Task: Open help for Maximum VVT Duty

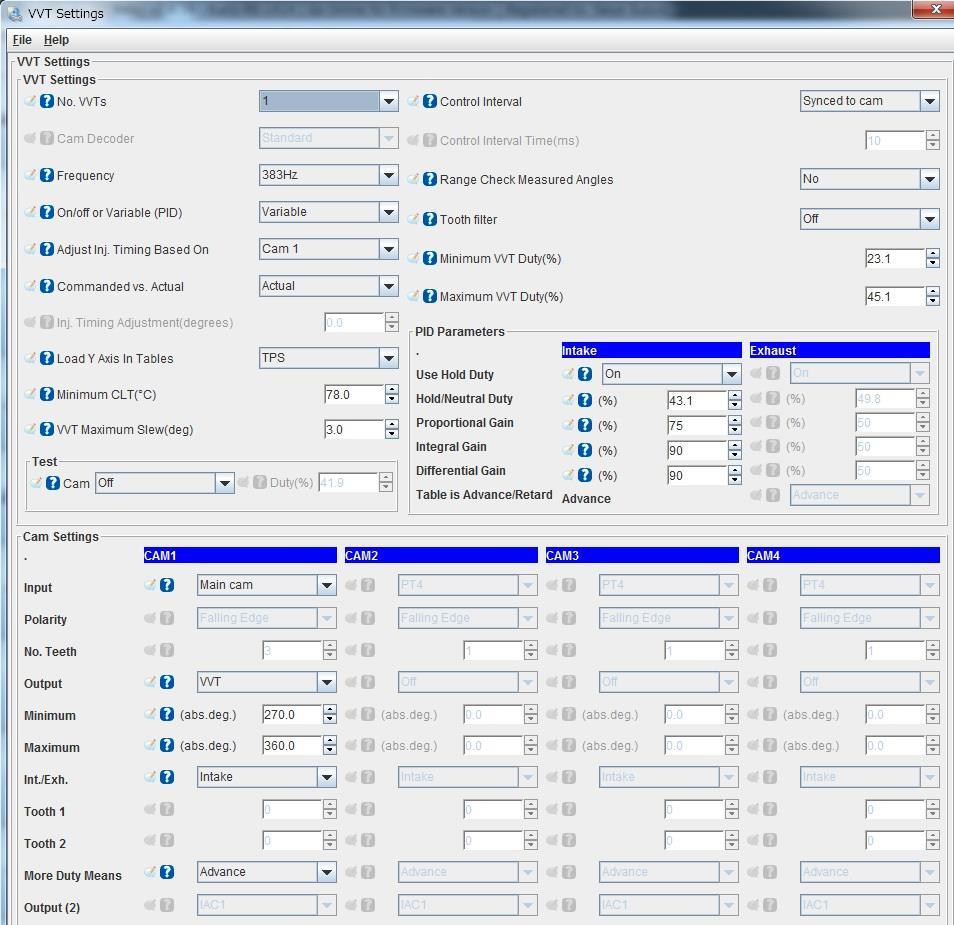Action: 430,296
